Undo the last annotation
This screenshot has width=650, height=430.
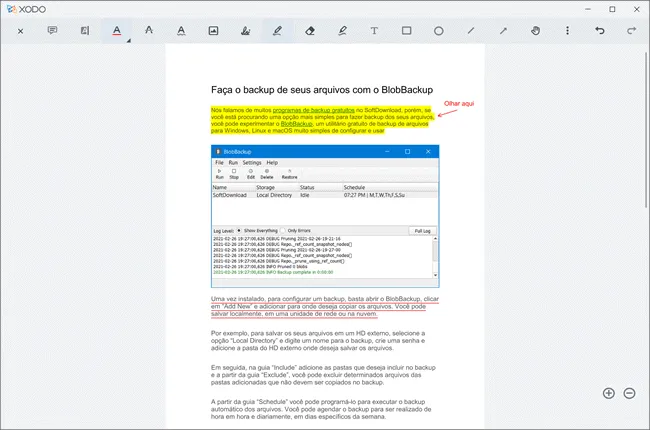click(599, 31)
